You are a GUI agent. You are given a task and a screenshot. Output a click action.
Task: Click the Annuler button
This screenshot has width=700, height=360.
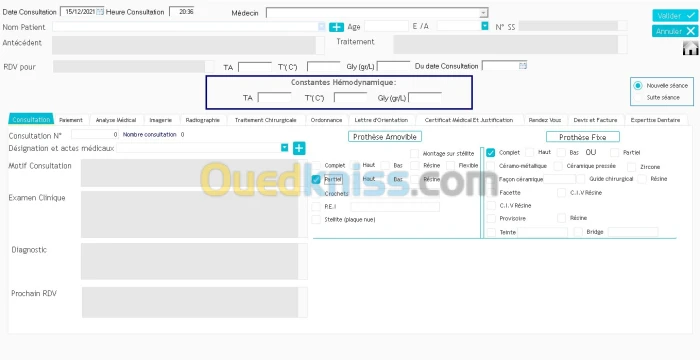click(x=675, y=31)
